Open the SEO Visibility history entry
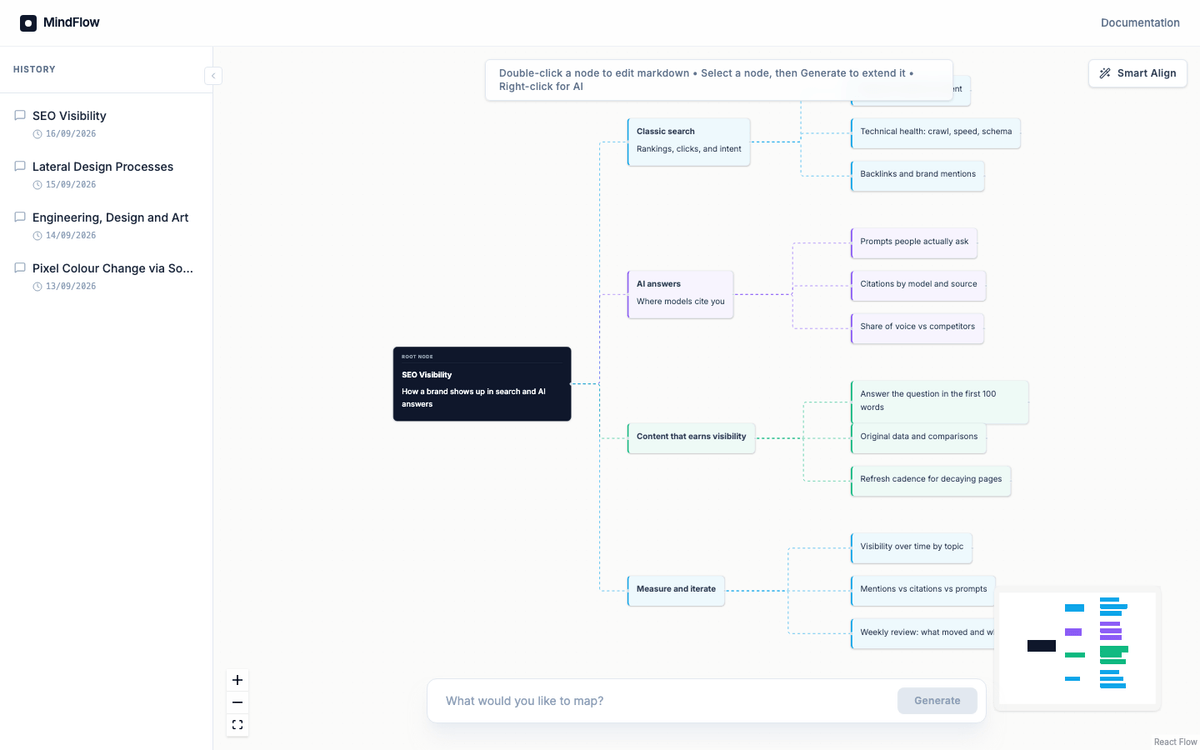1200x750 pixels. [x=106, y=124]
